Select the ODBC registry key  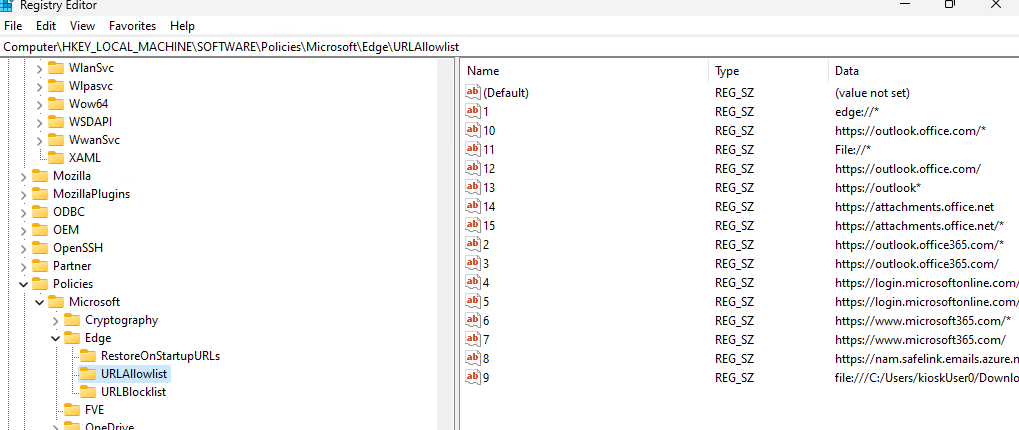[69, 212]
